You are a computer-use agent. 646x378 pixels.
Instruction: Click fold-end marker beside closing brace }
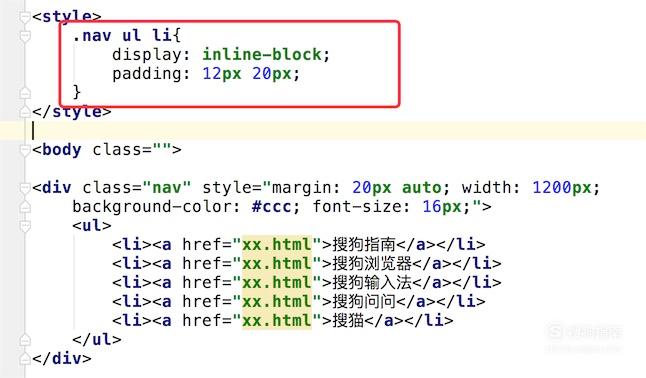click(x=25, y=93)
